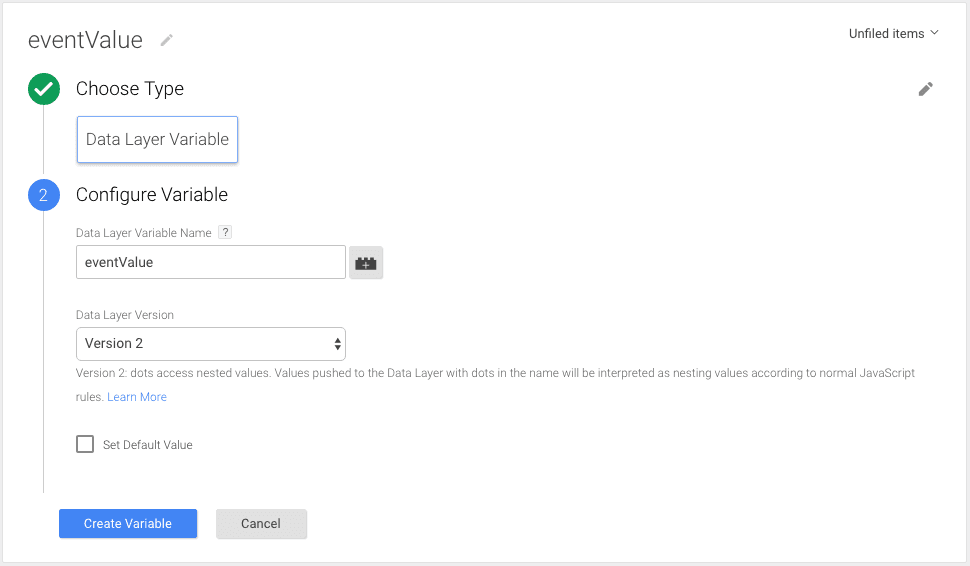The image size is (970, 566).
Task: Click the Set Default Value label text
Action: click(x=148, y=445)
